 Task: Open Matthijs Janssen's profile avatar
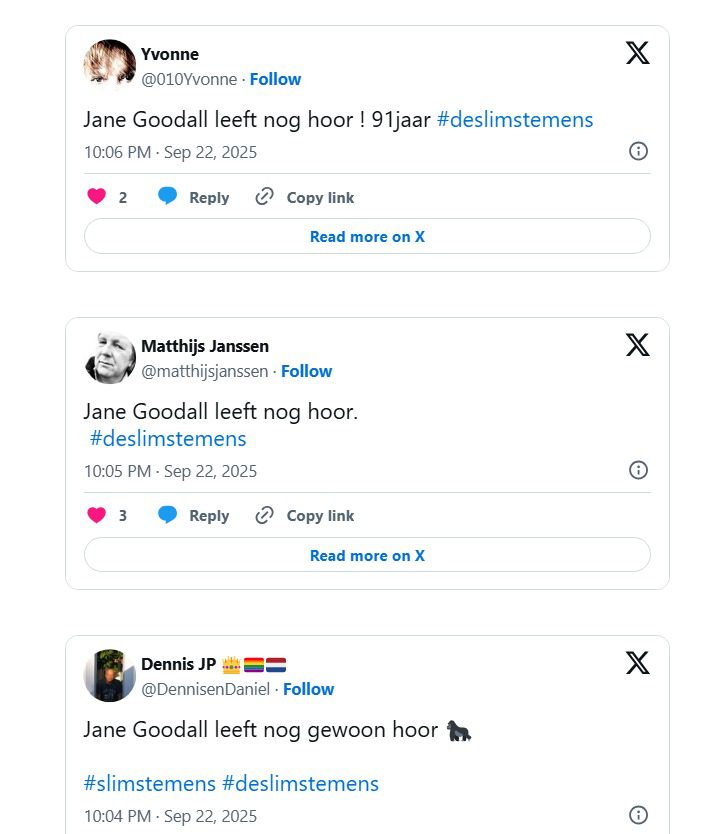click(109, 358)
